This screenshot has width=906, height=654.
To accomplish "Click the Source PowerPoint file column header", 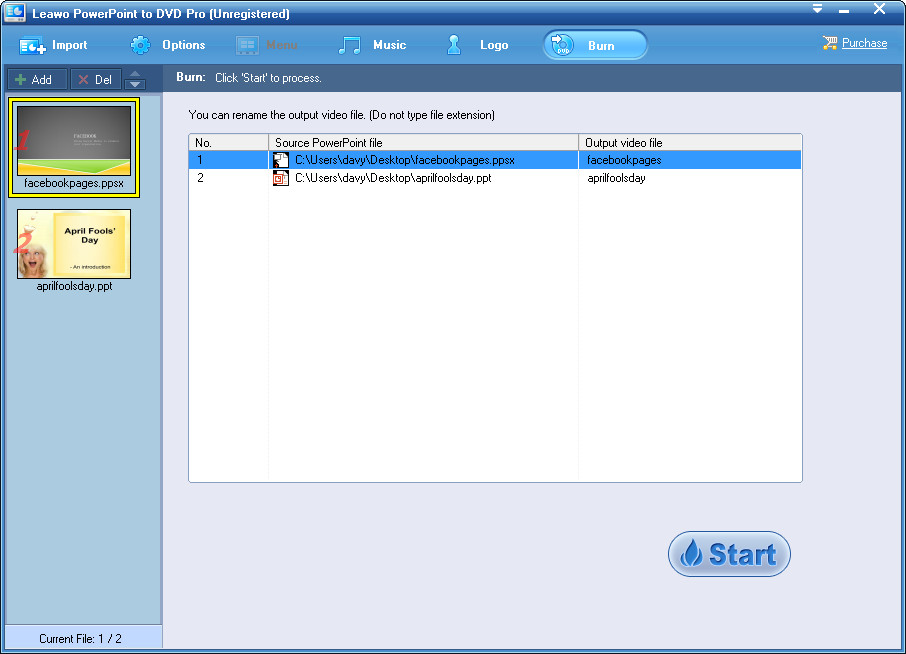I will pyautogui.click(x=423, y=142).
